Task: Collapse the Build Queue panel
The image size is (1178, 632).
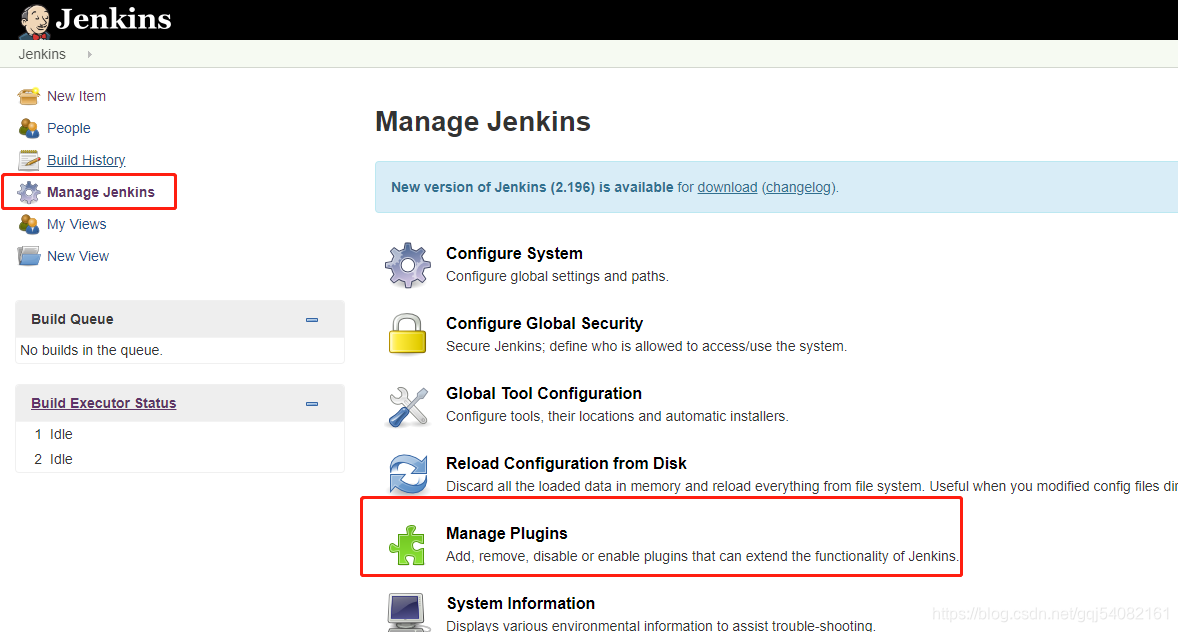Action: 312,320
